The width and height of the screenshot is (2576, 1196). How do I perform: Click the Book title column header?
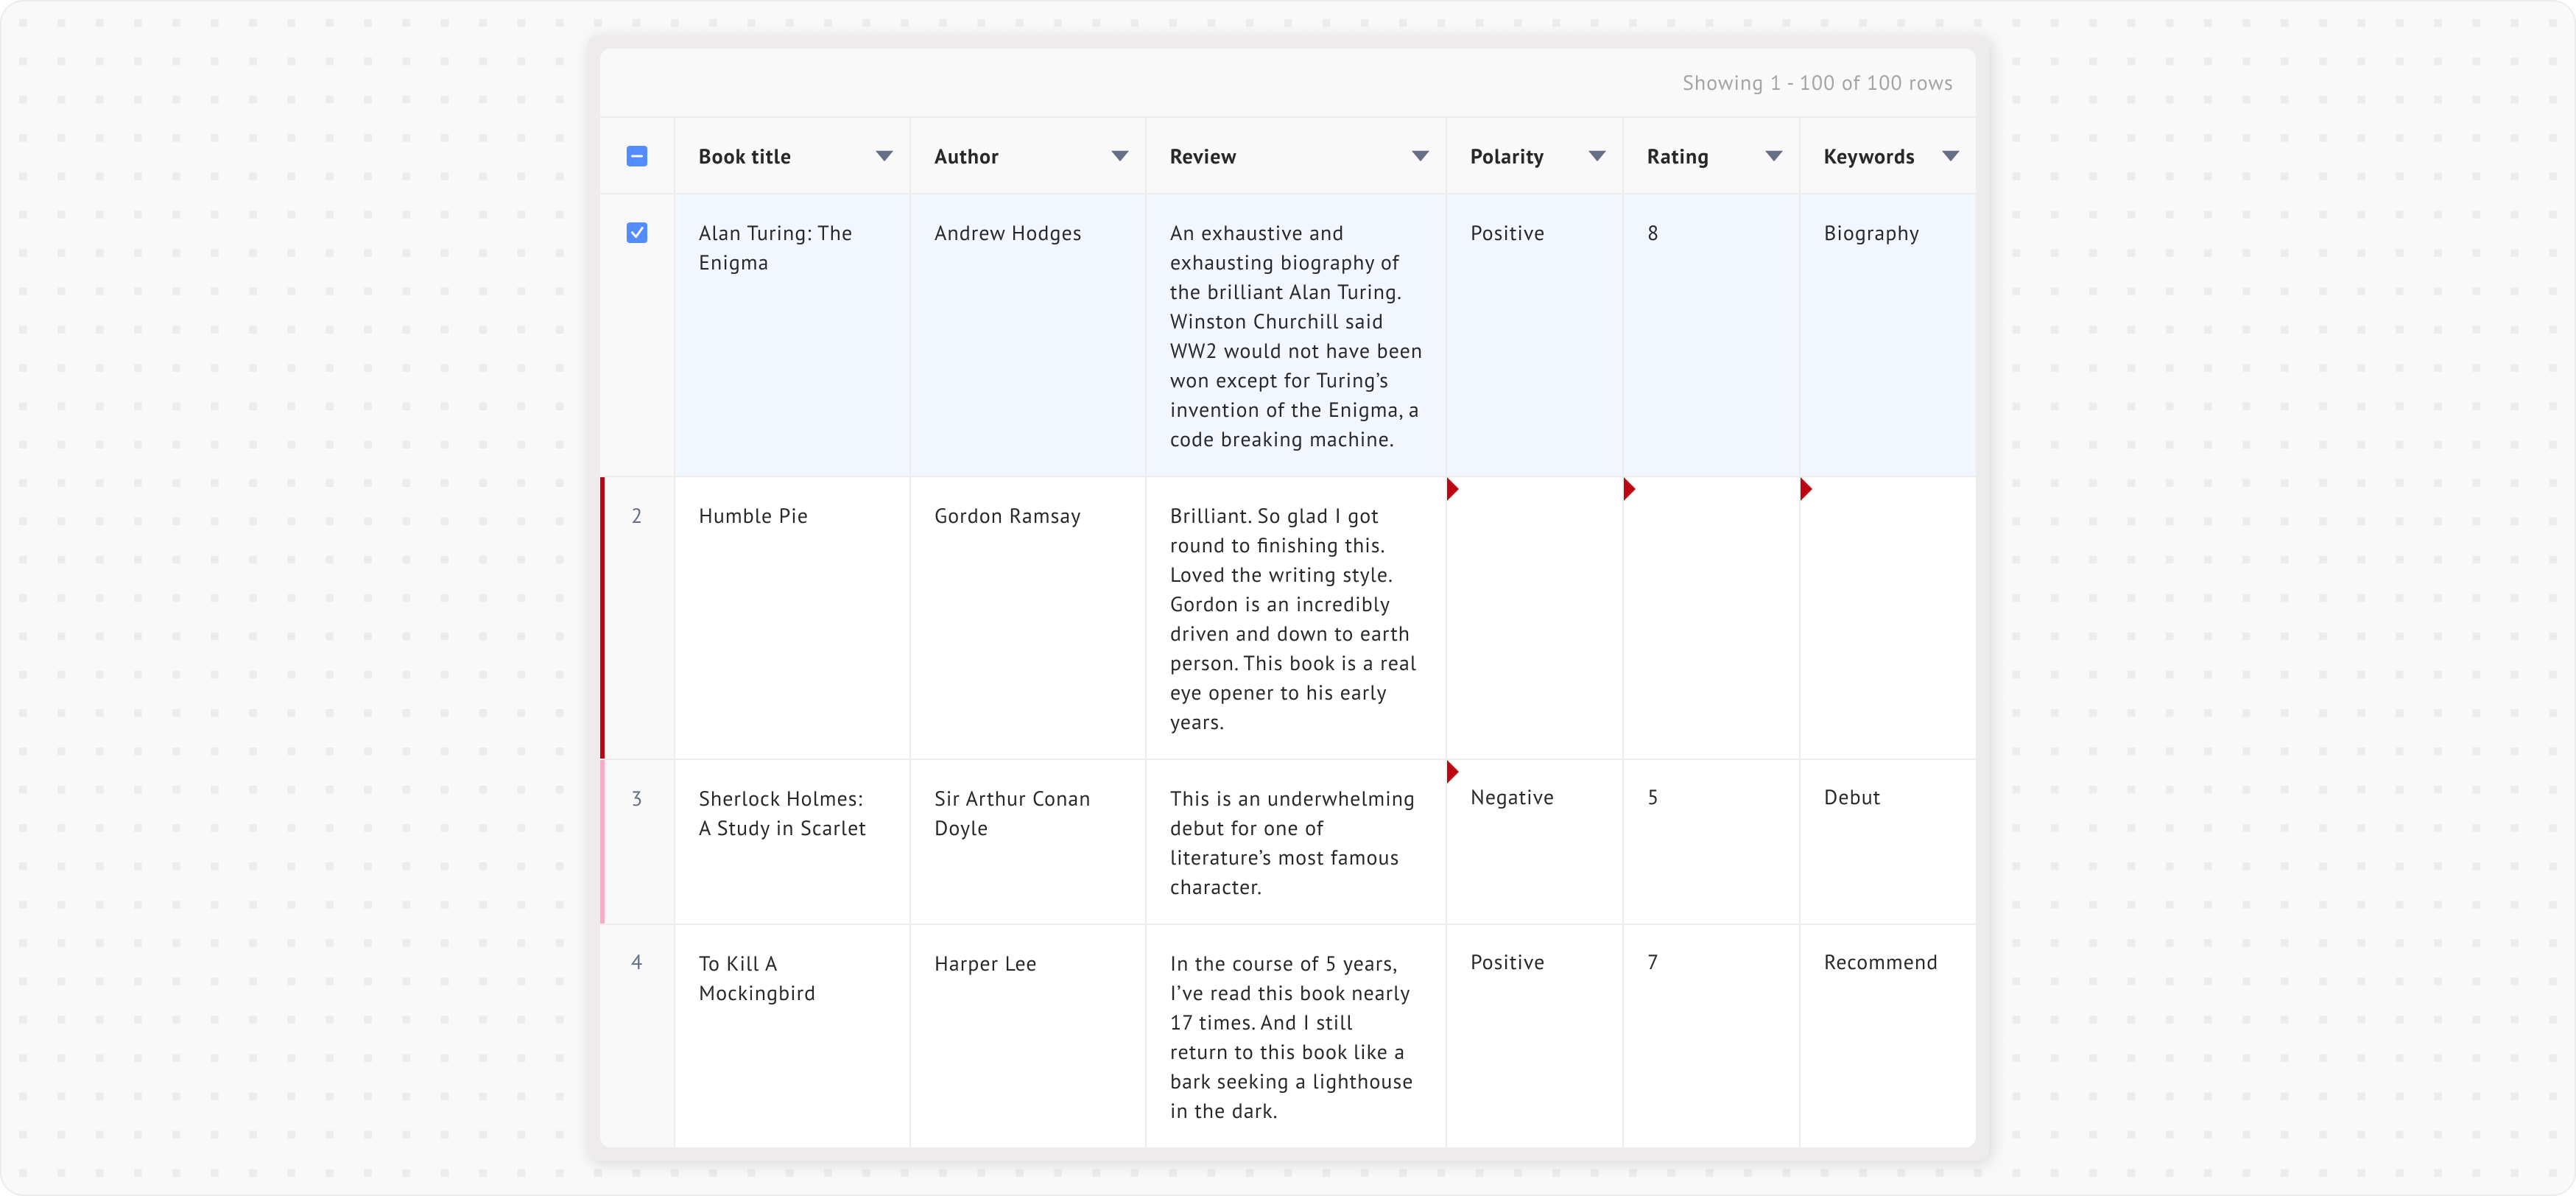[x=745, y=157]
